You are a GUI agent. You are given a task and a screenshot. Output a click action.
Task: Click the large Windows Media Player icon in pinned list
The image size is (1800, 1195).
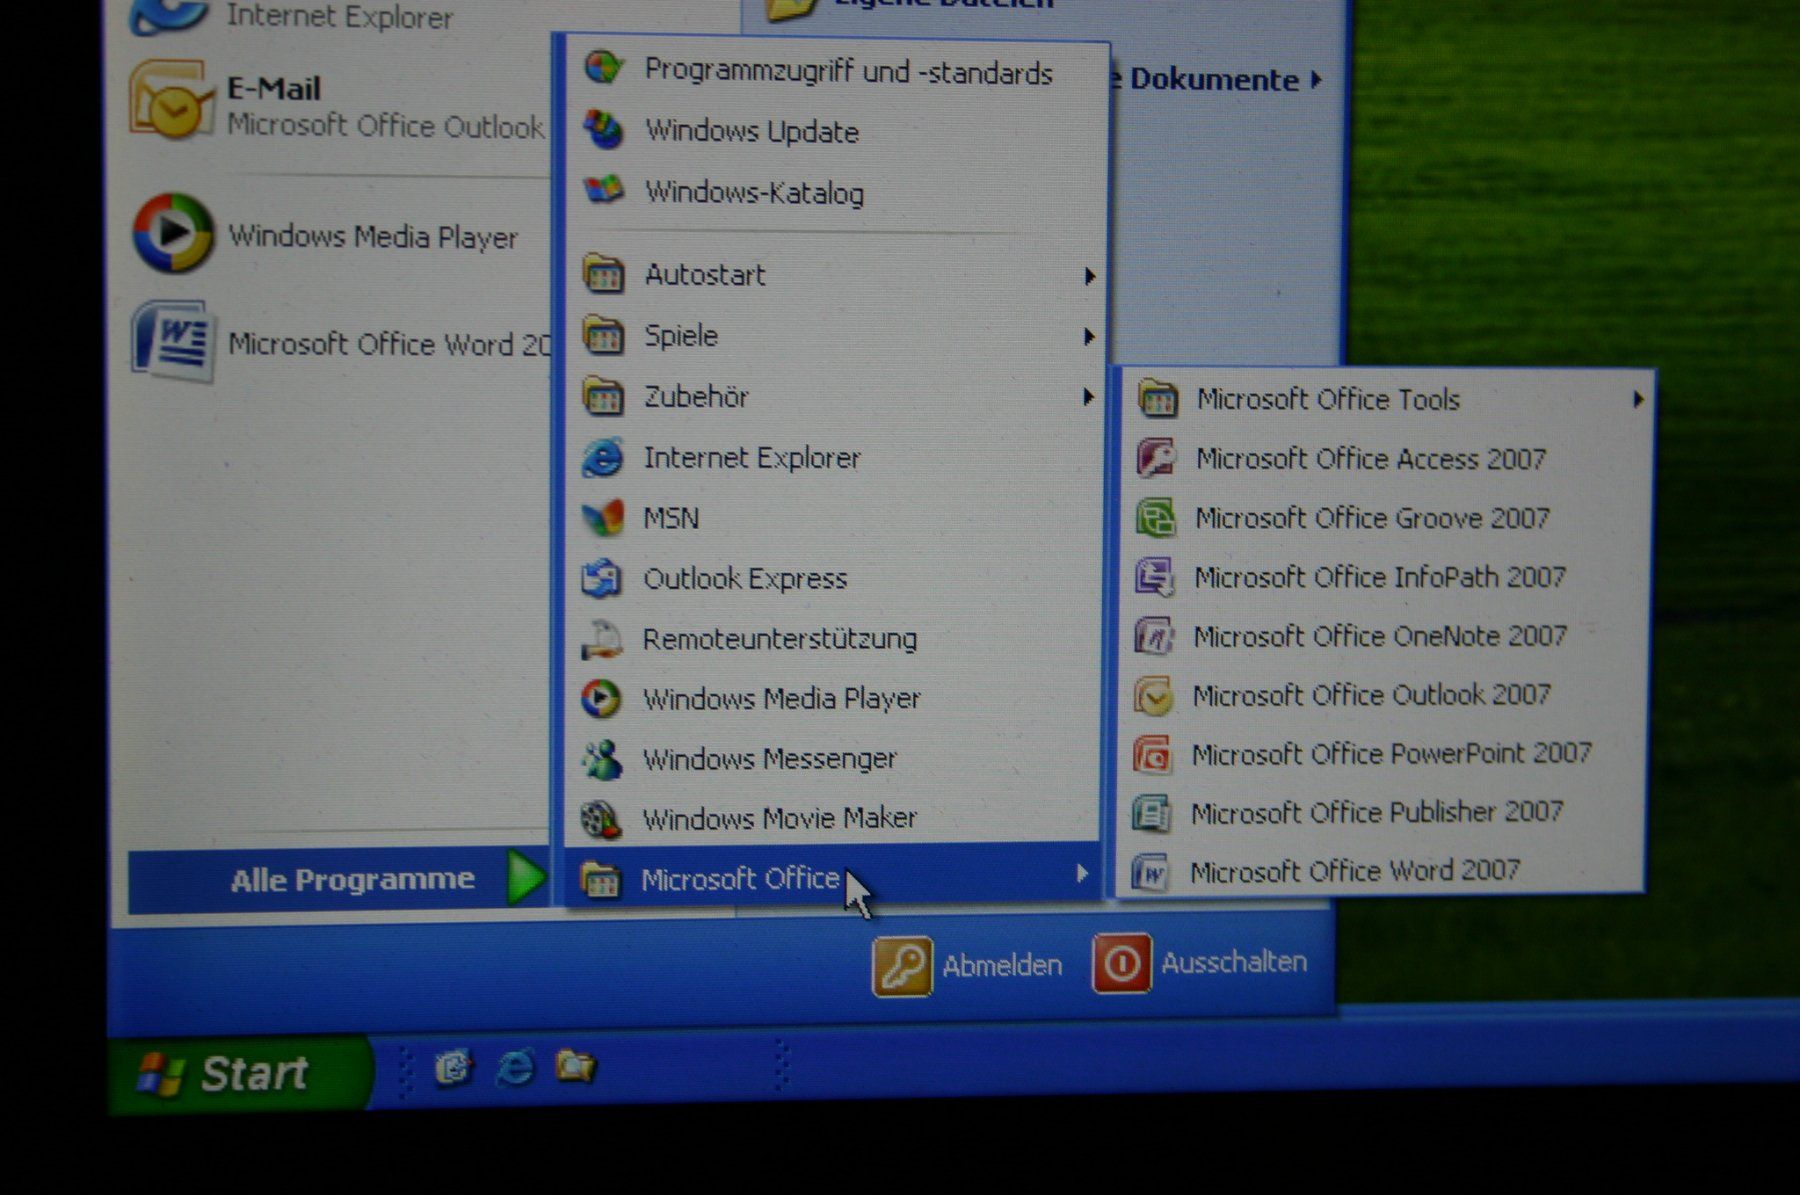point(174,233)
